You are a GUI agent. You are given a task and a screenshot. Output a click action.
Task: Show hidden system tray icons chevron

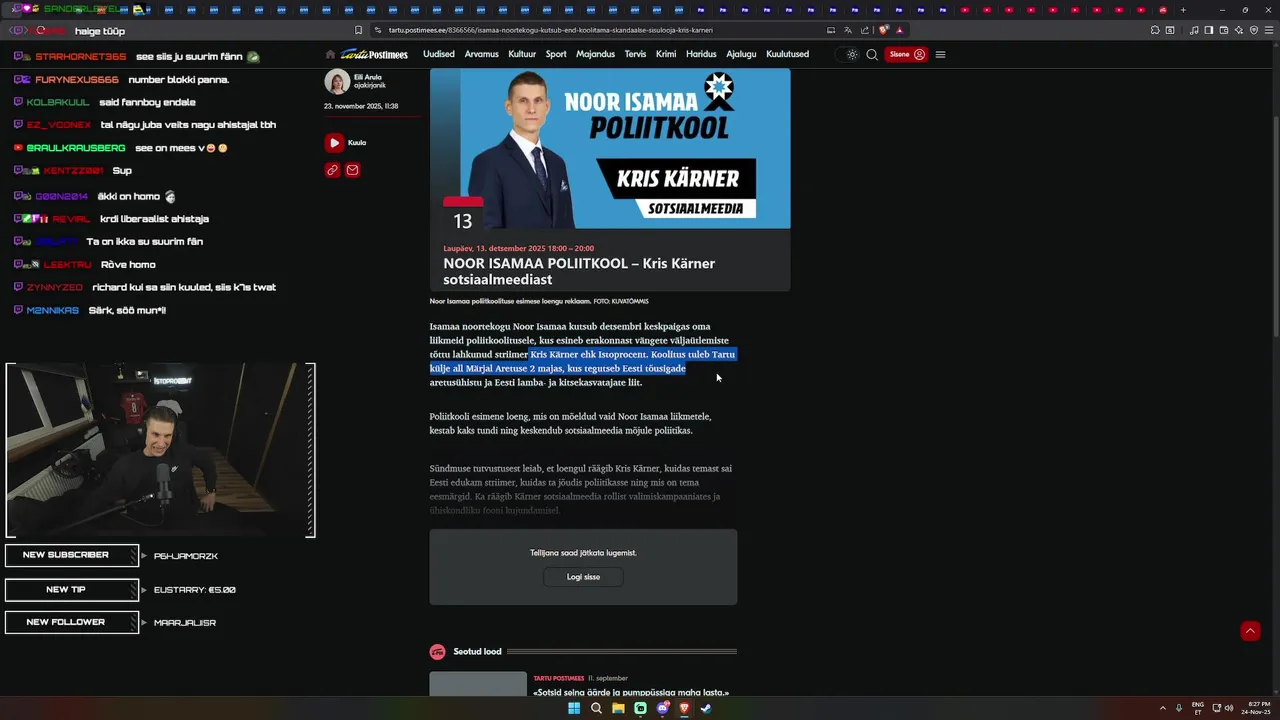pyautogui.click(x=1162, y=708)
